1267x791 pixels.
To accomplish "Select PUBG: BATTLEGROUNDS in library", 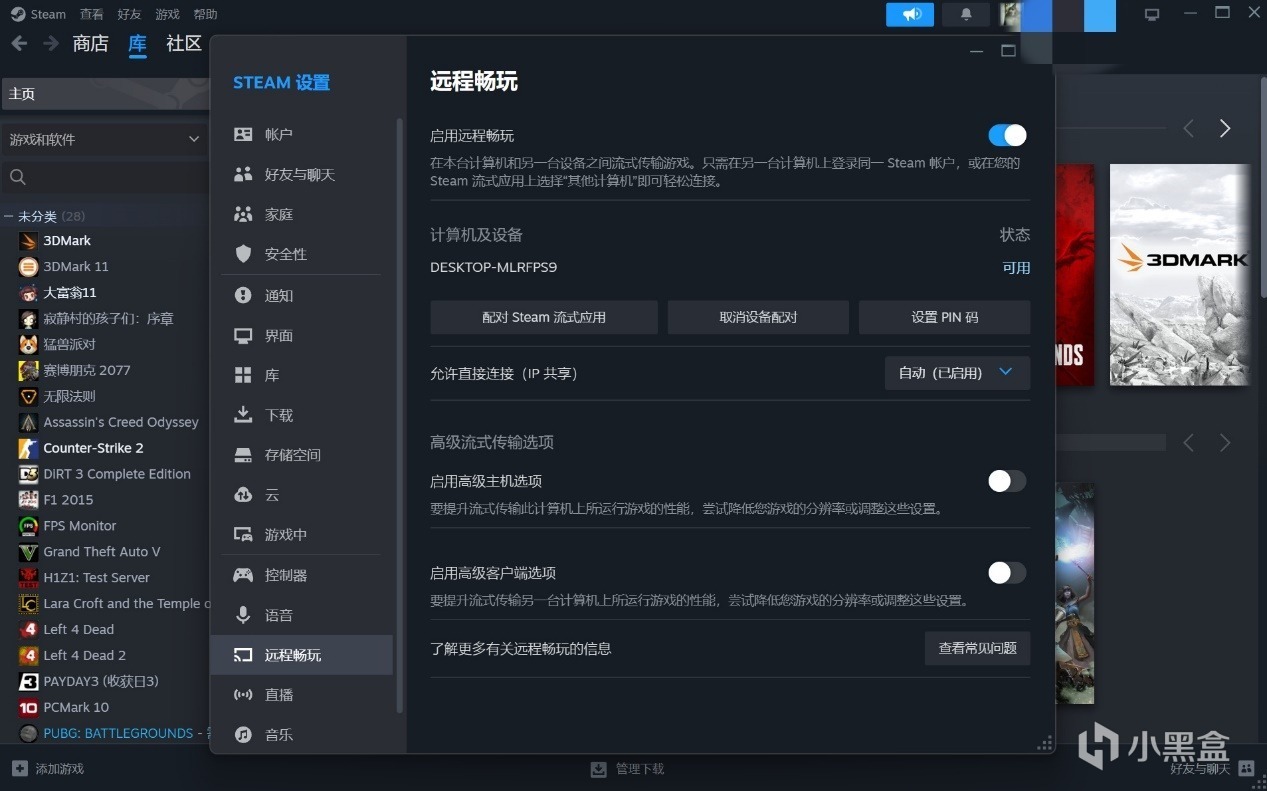I will pos(118,733).
